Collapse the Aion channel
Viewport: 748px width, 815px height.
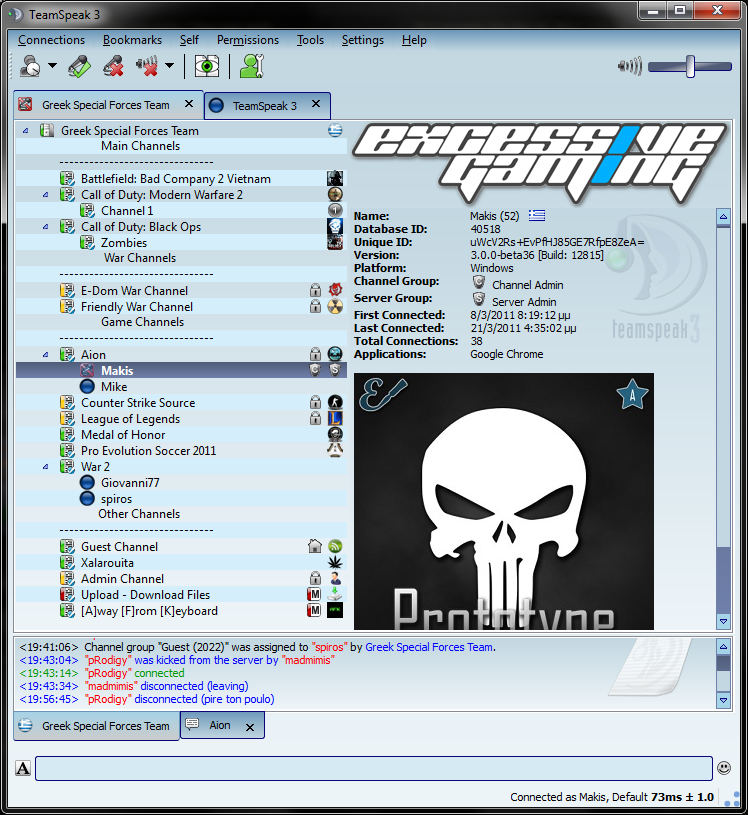(x=46, y=355)
